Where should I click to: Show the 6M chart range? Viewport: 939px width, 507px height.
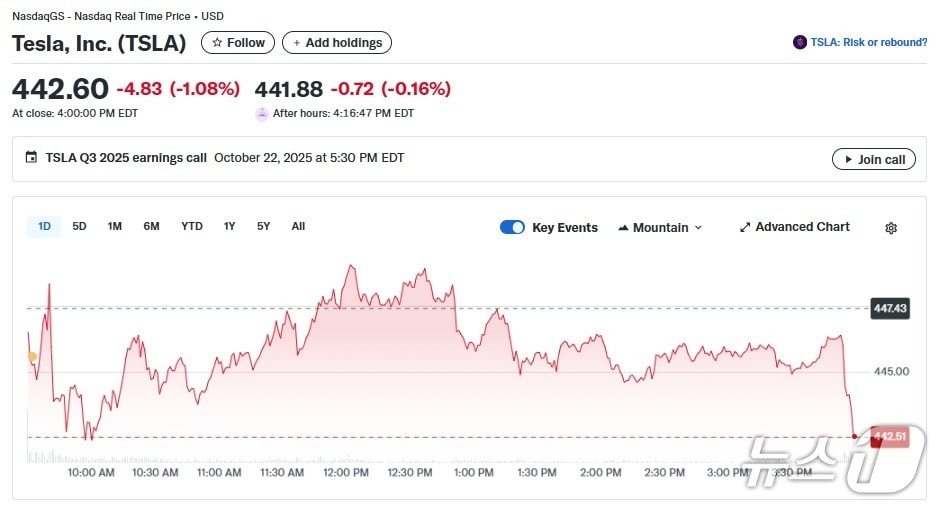(x=151, y=227)
